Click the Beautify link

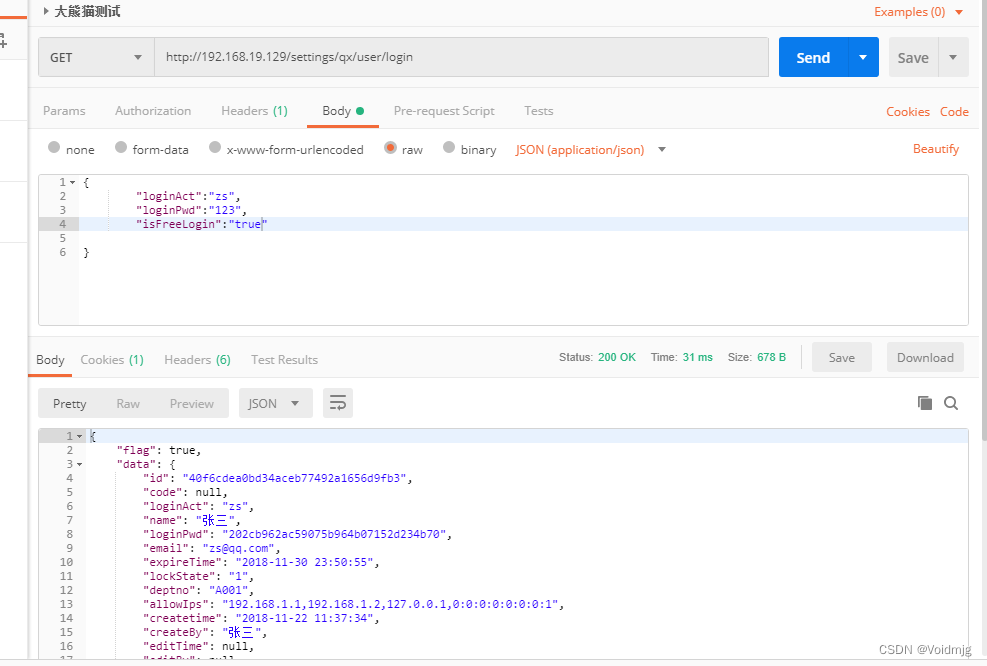pyautogui.click(x=936, y=149)
